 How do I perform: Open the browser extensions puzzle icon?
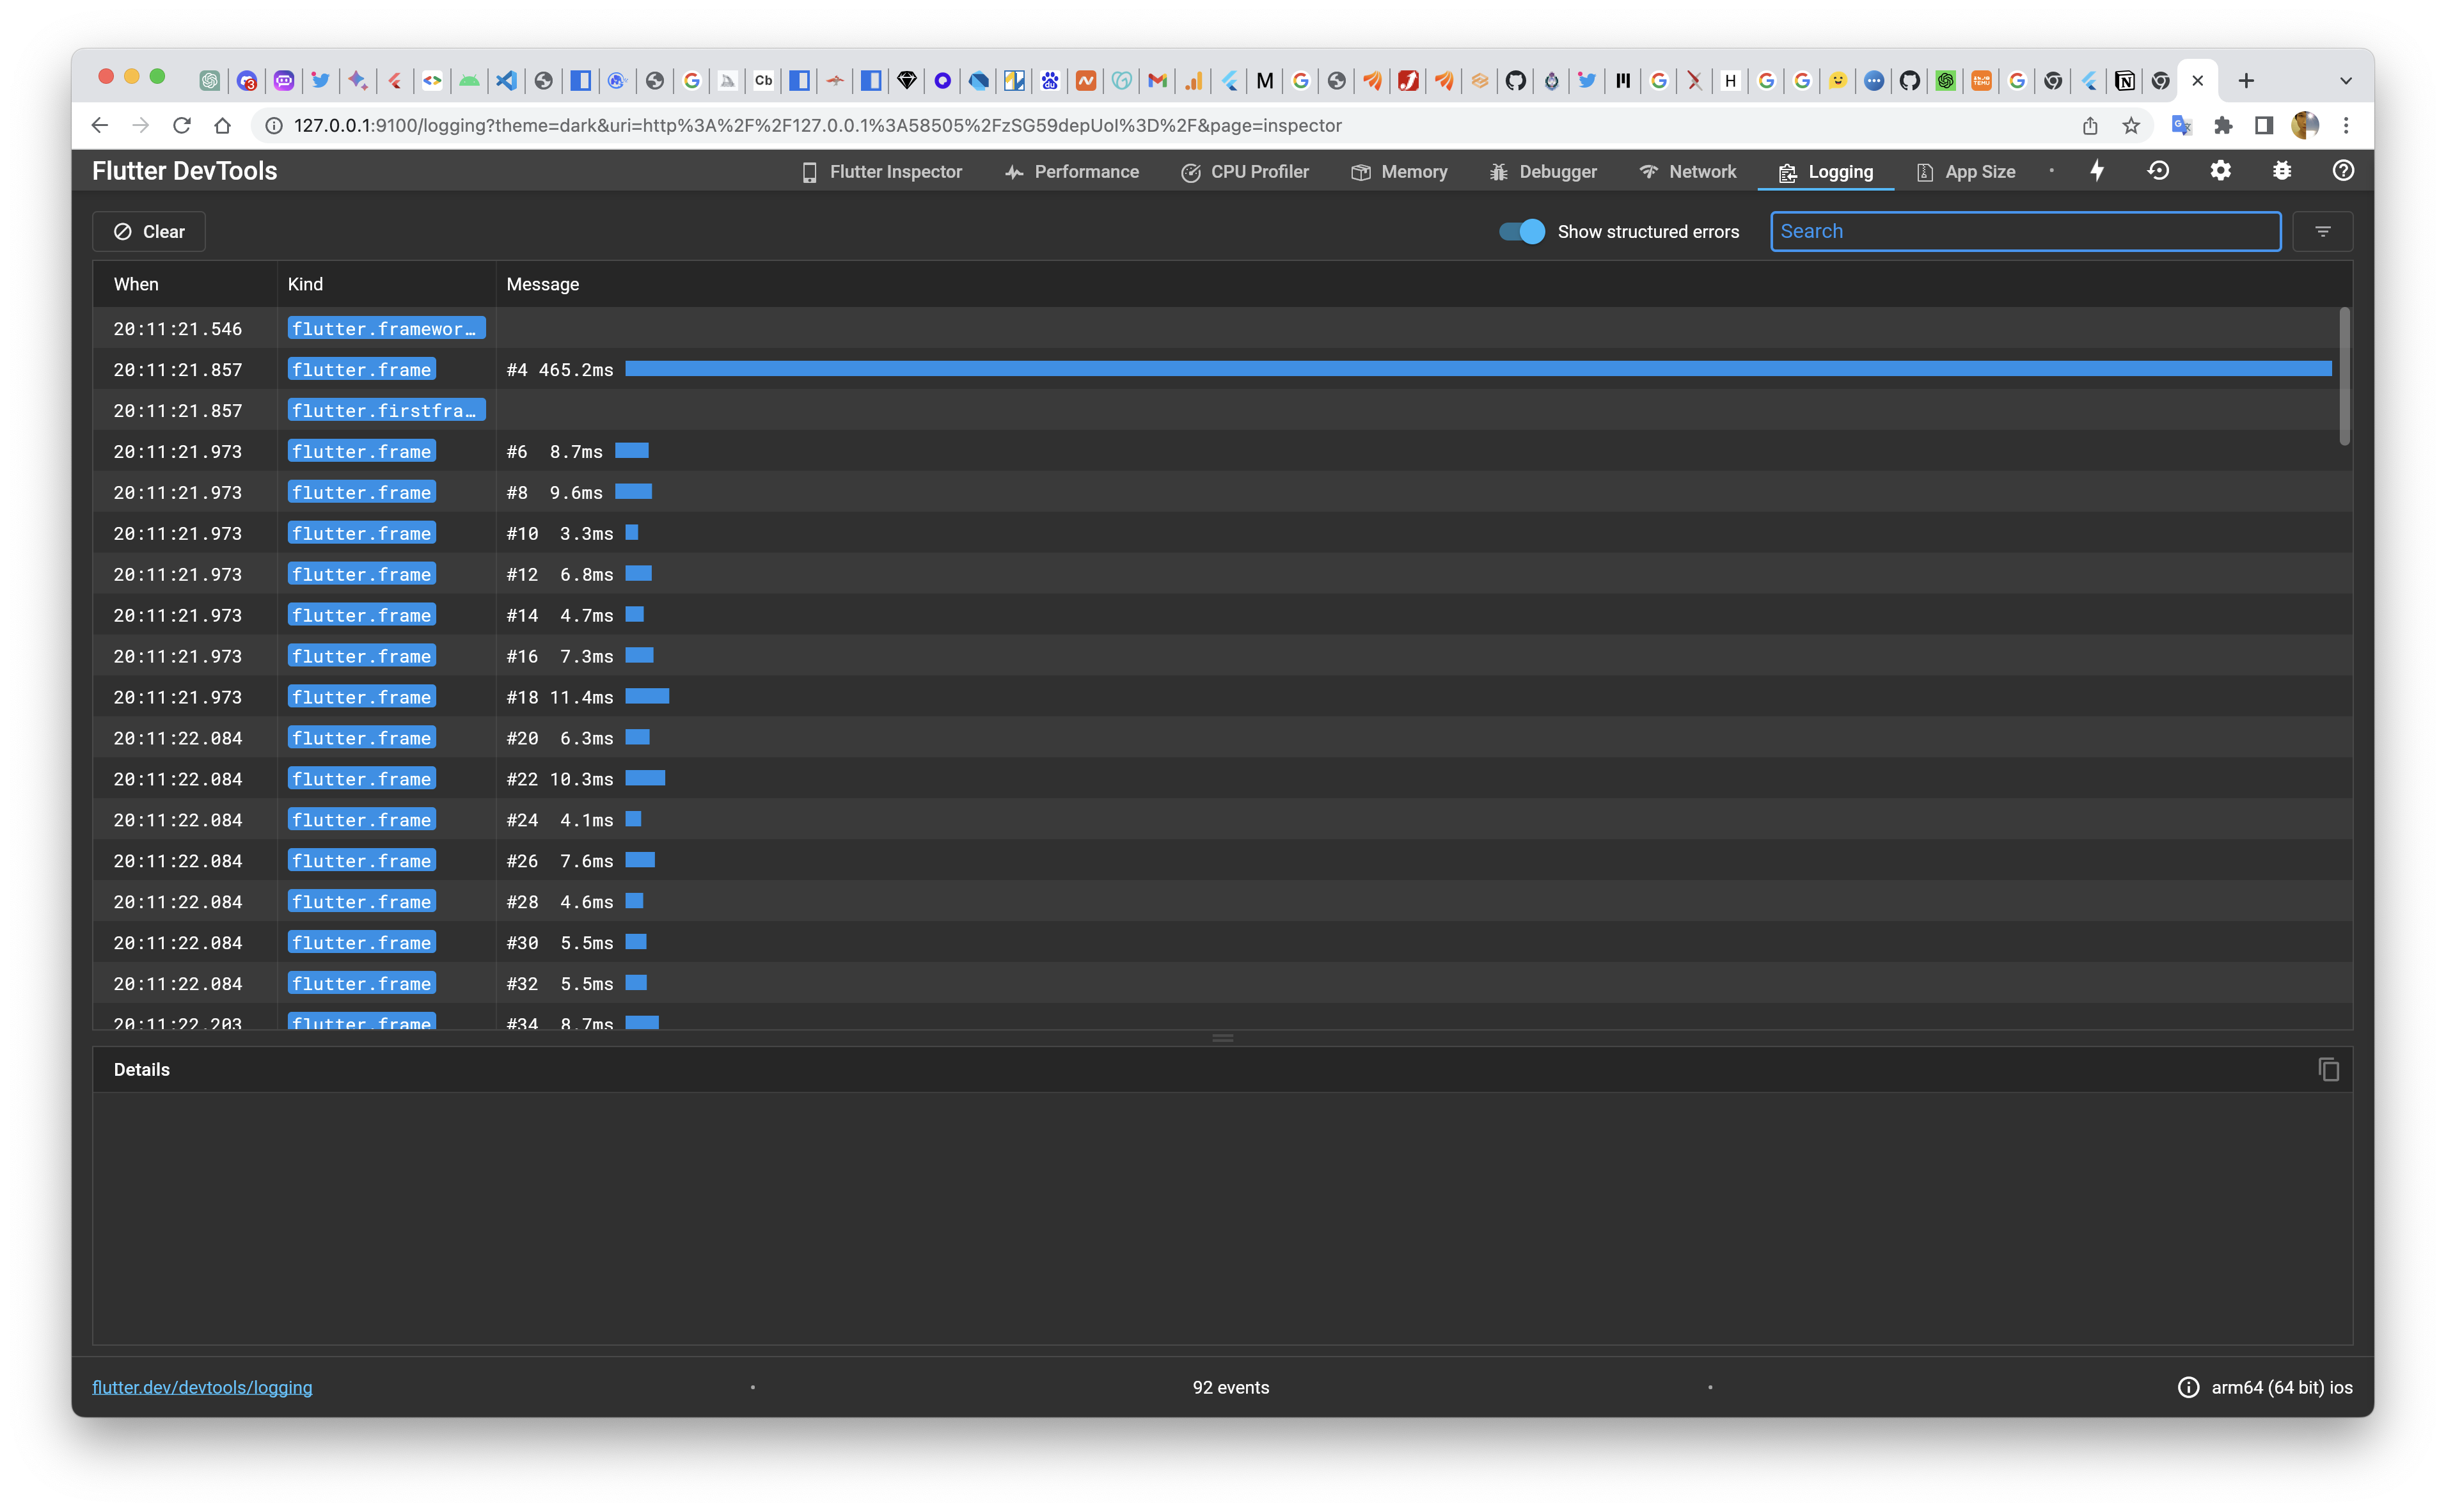(2222, 125)
